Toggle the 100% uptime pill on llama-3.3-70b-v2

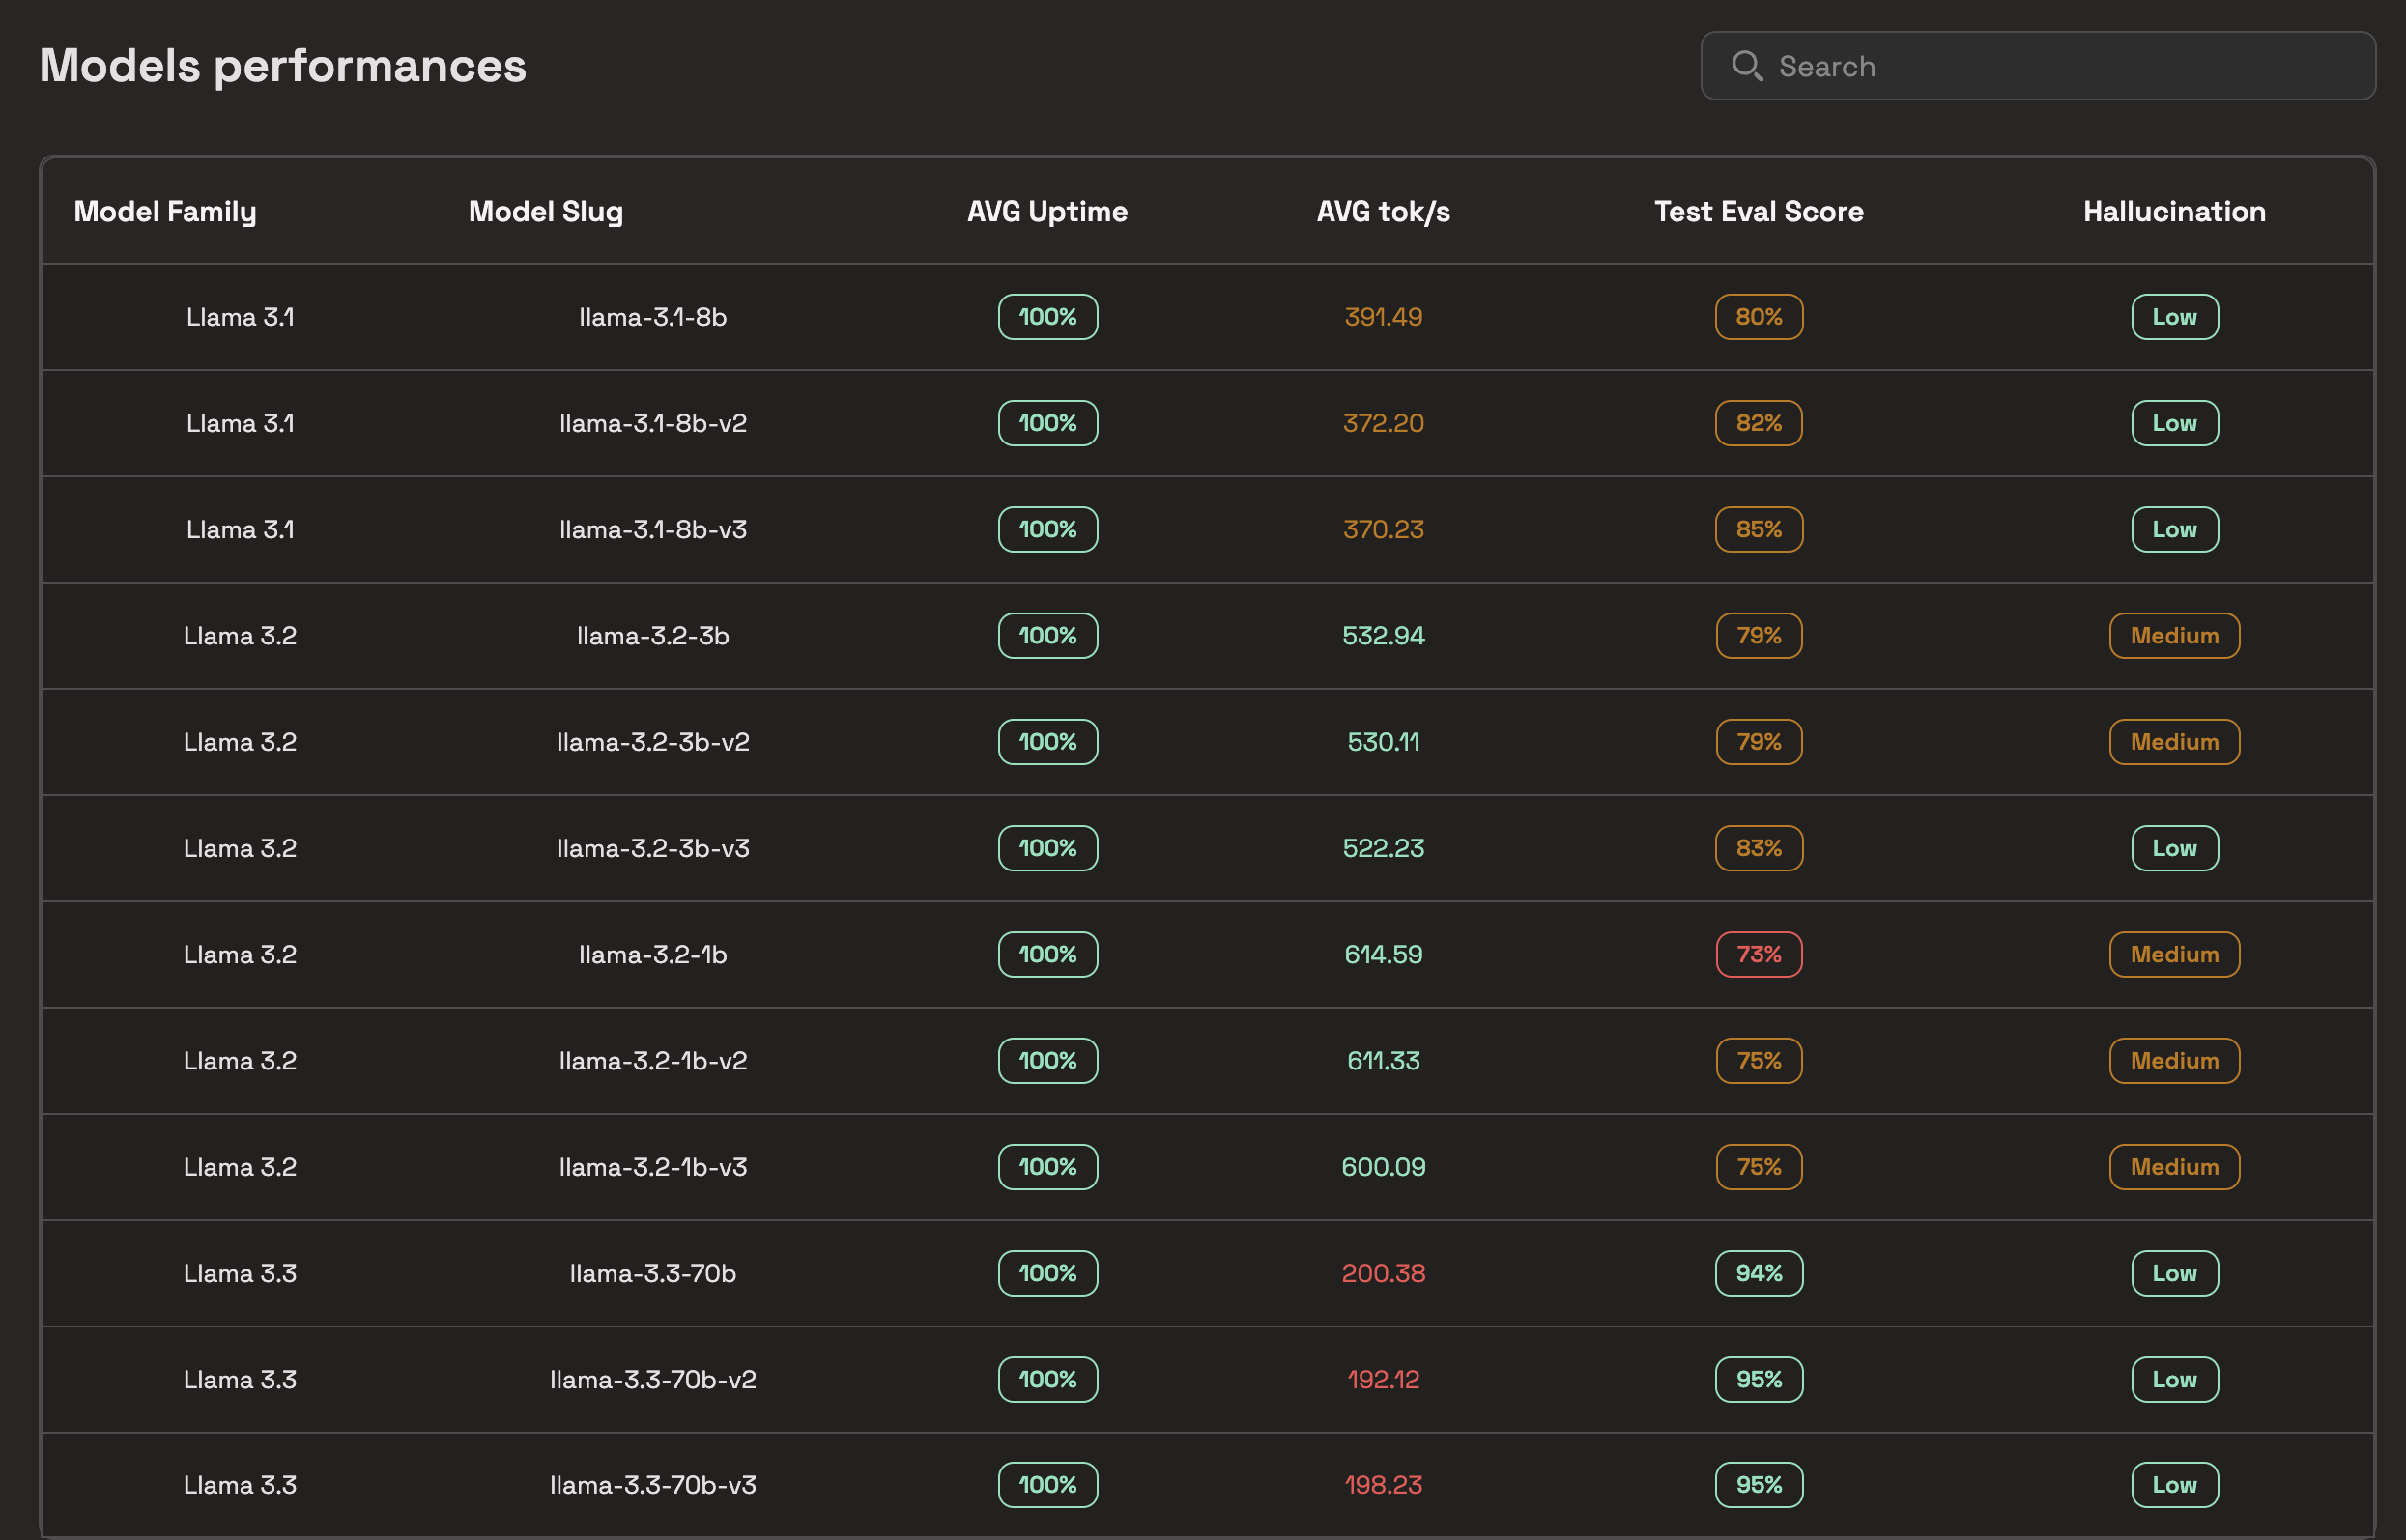pyautogui.click(x=1047, y=1379)
